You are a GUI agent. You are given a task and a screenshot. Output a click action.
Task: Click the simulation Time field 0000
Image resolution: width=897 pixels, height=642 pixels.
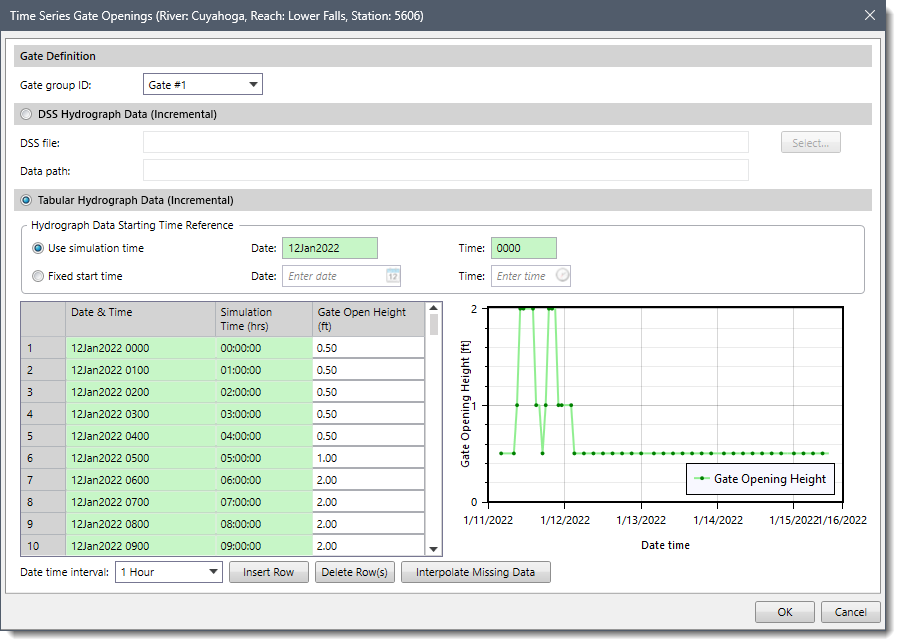[x=523, y=248]
